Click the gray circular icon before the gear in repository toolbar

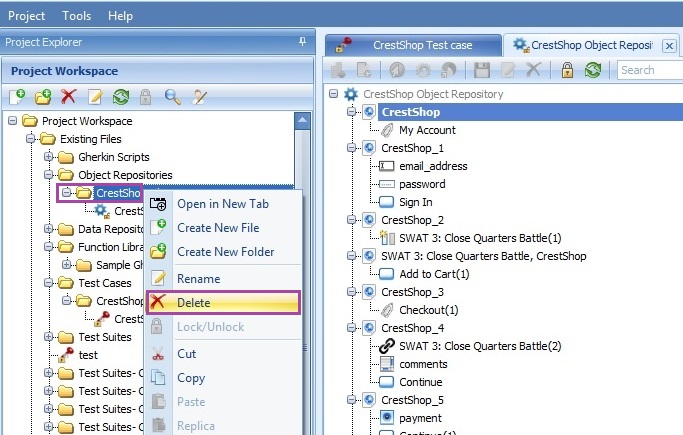click(x=397, y=70)
